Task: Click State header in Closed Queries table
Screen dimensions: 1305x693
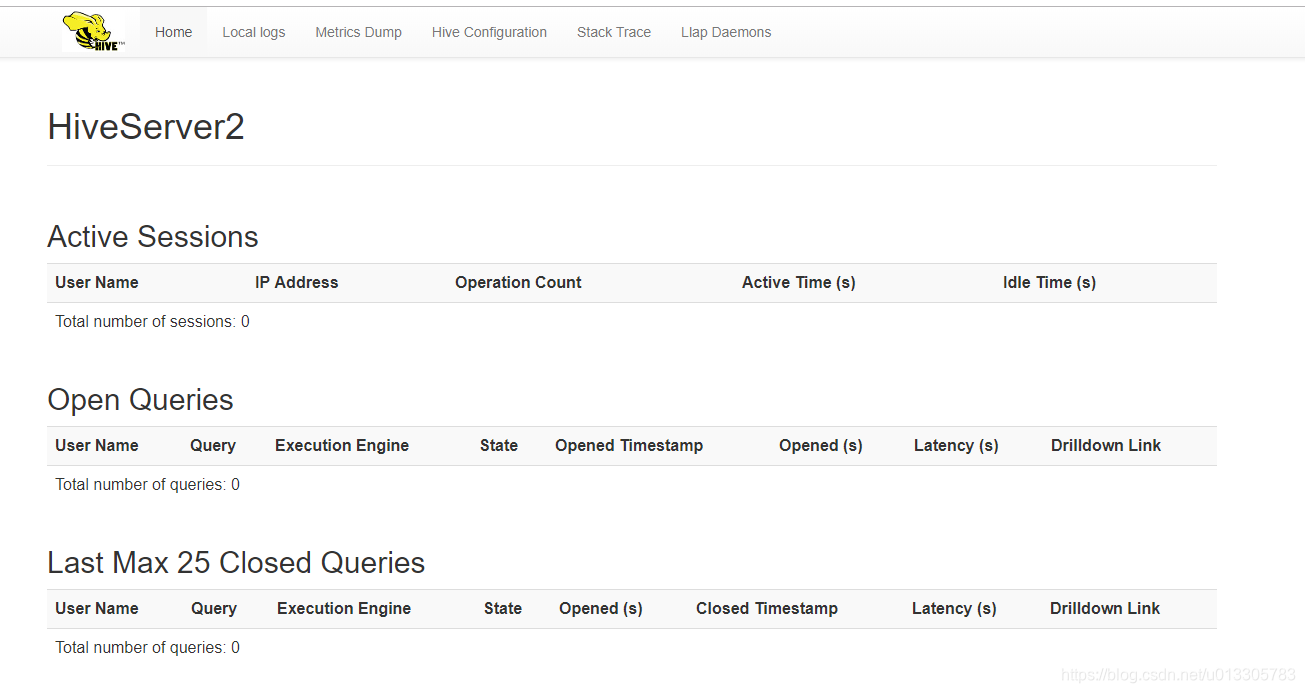Action: click(x=503, y=608)
